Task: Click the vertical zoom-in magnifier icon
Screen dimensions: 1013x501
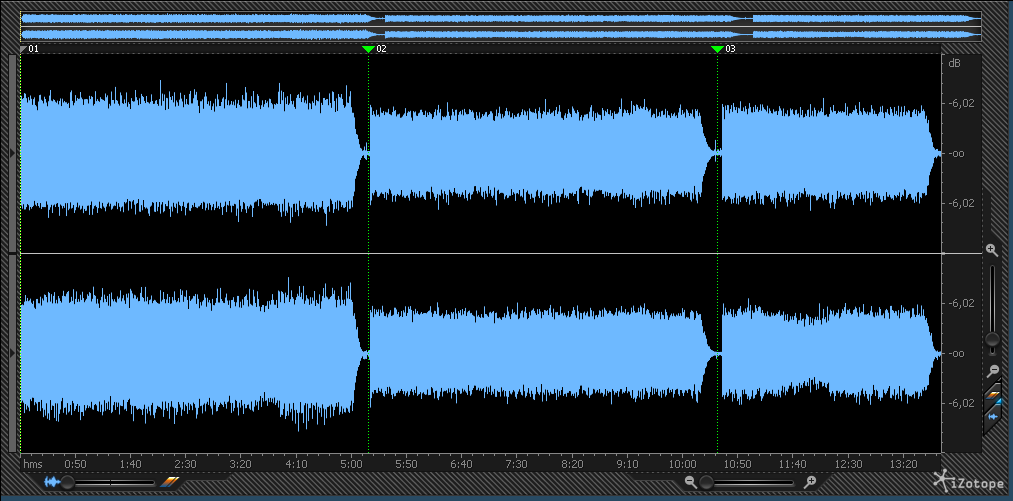Action: point(991,249)
